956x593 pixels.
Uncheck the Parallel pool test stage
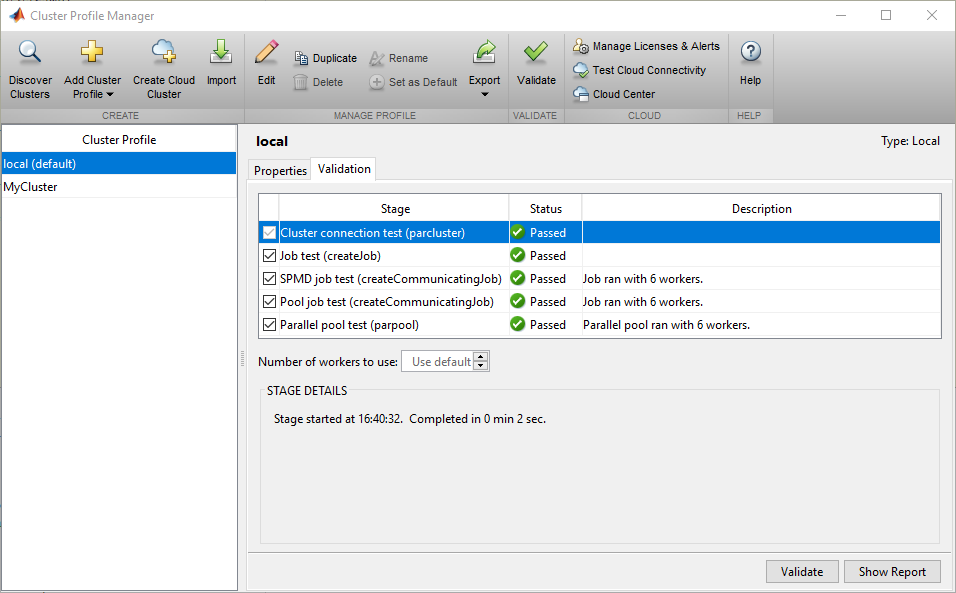[x=268, y=324]
